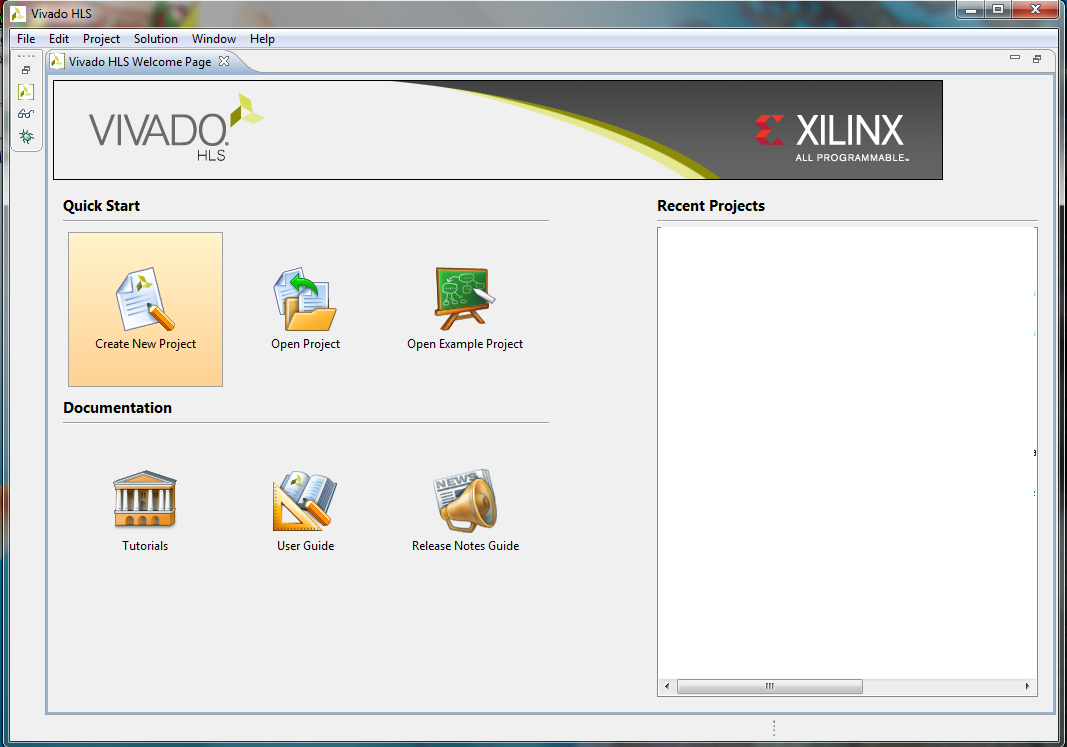Click the Recent Projects horizontal scrollbar thumb

770,686
